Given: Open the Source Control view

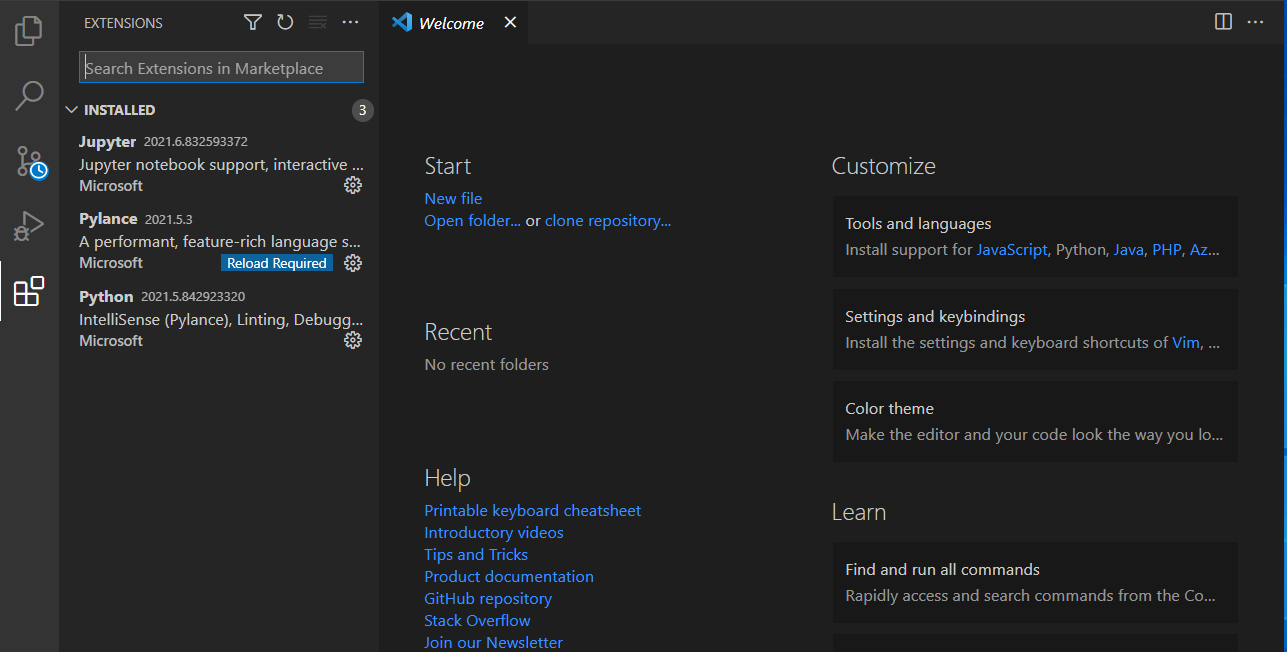Looking at the screenshot, I should coord(30,161).
